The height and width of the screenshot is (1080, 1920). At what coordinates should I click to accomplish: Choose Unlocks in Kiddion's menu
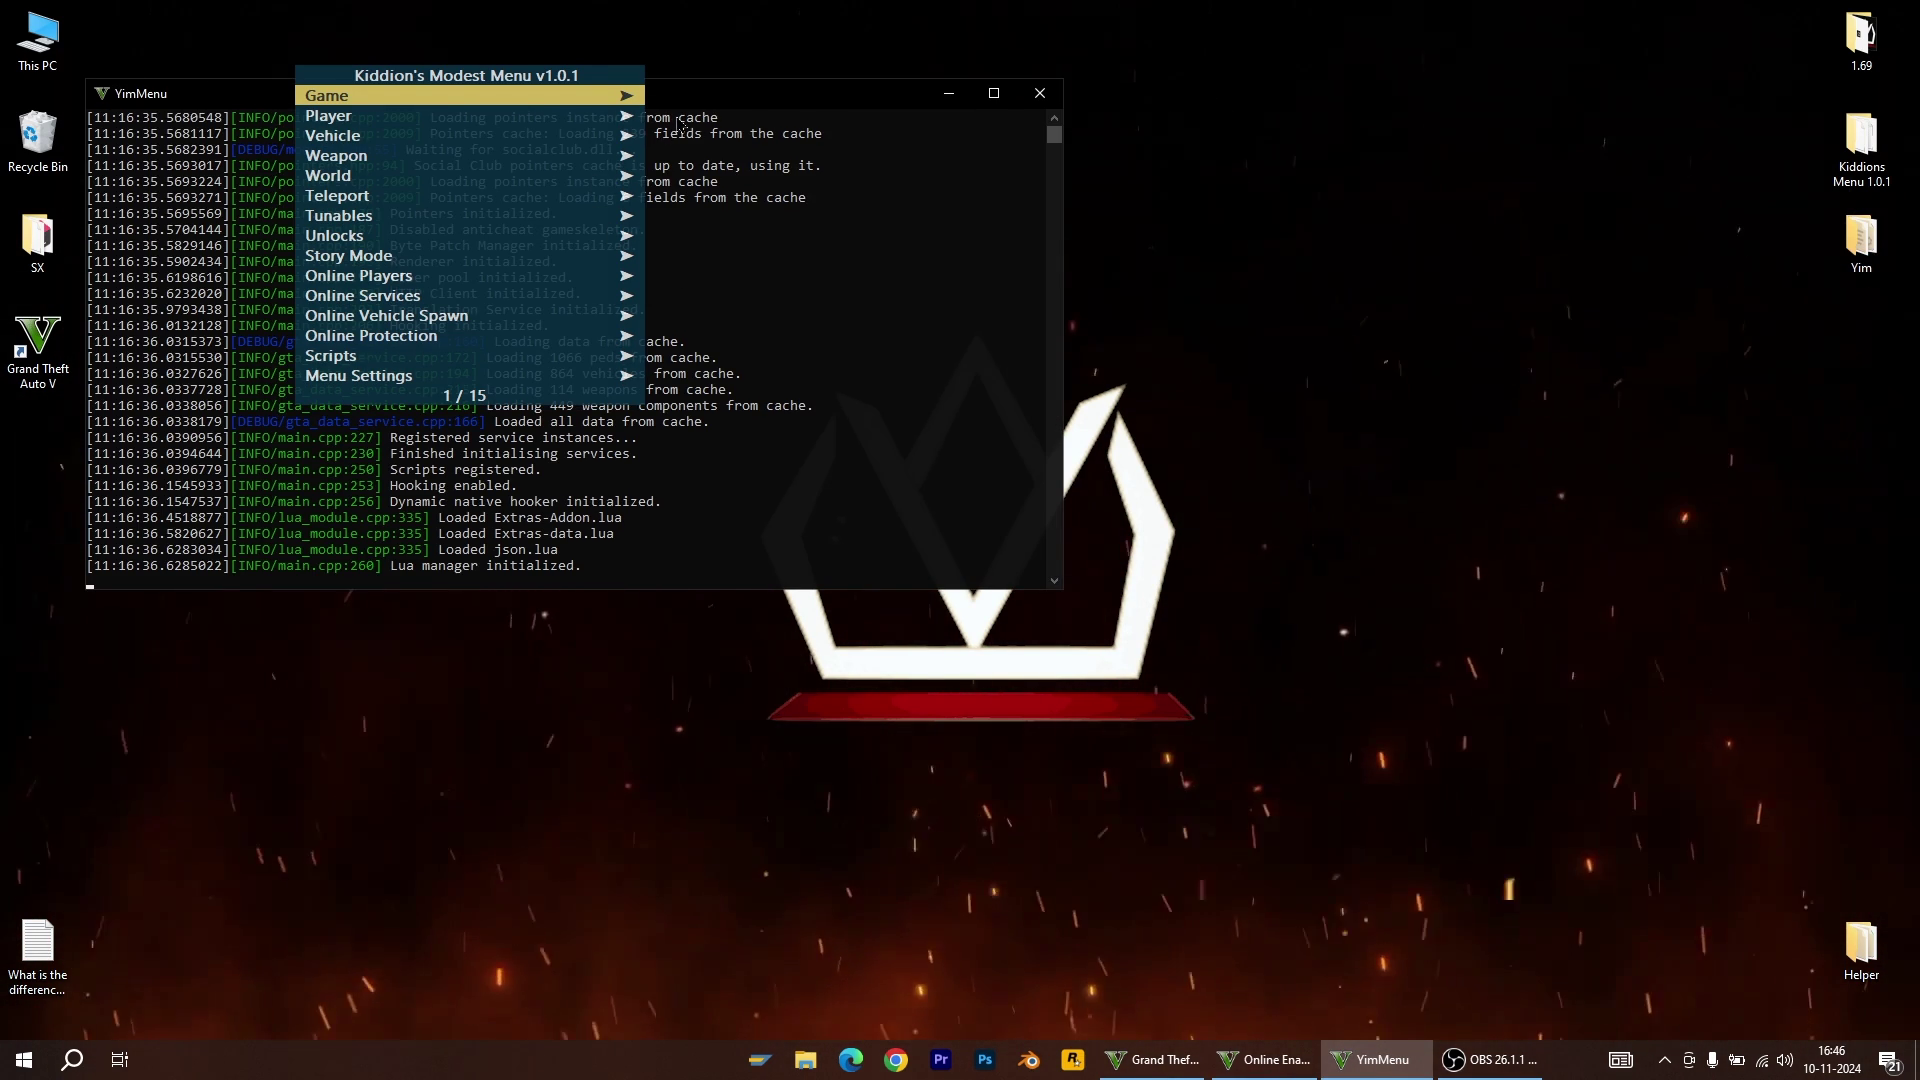pos(334,236)
